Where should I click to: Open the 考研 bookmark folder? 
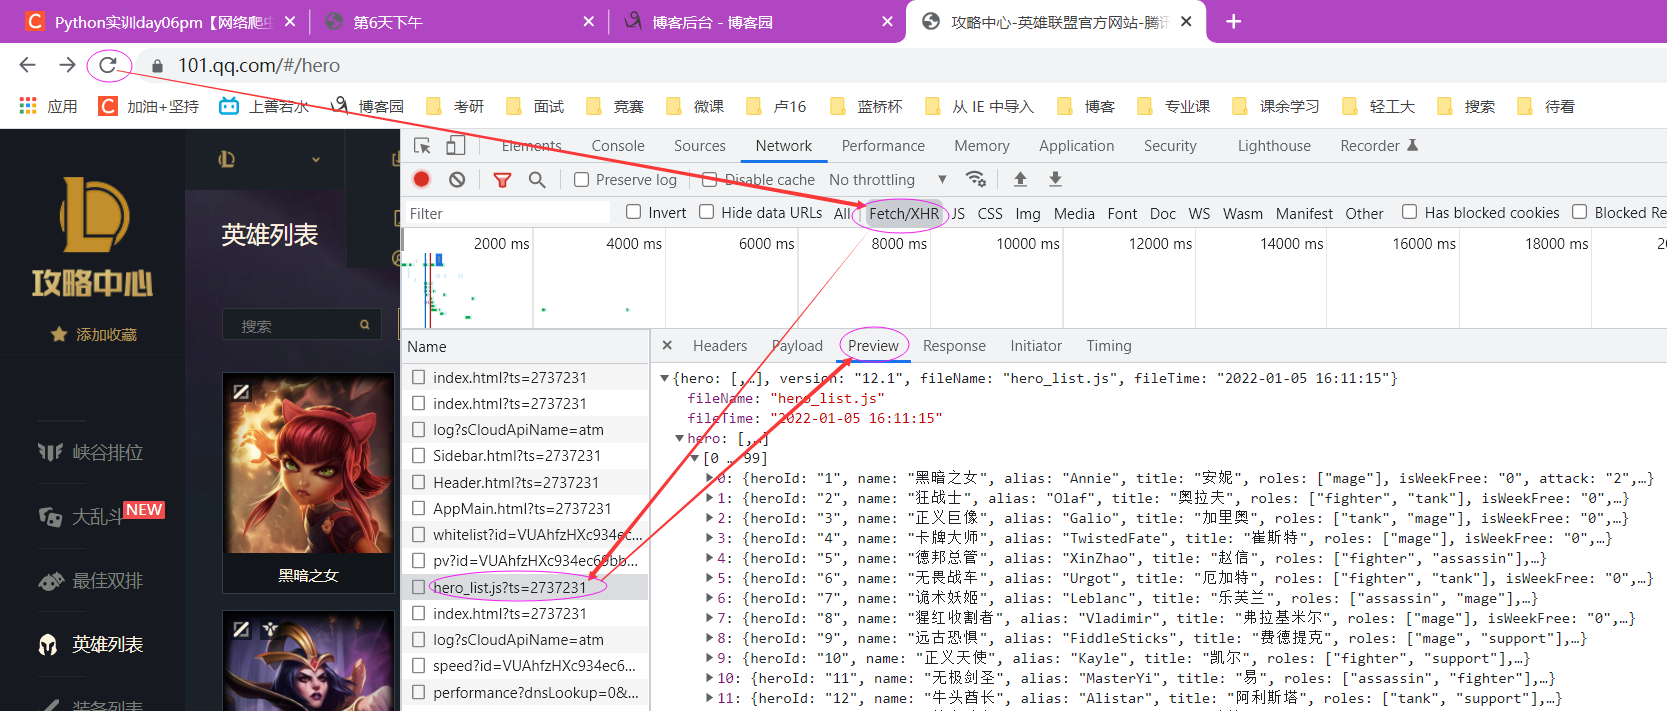click(455, 106)
